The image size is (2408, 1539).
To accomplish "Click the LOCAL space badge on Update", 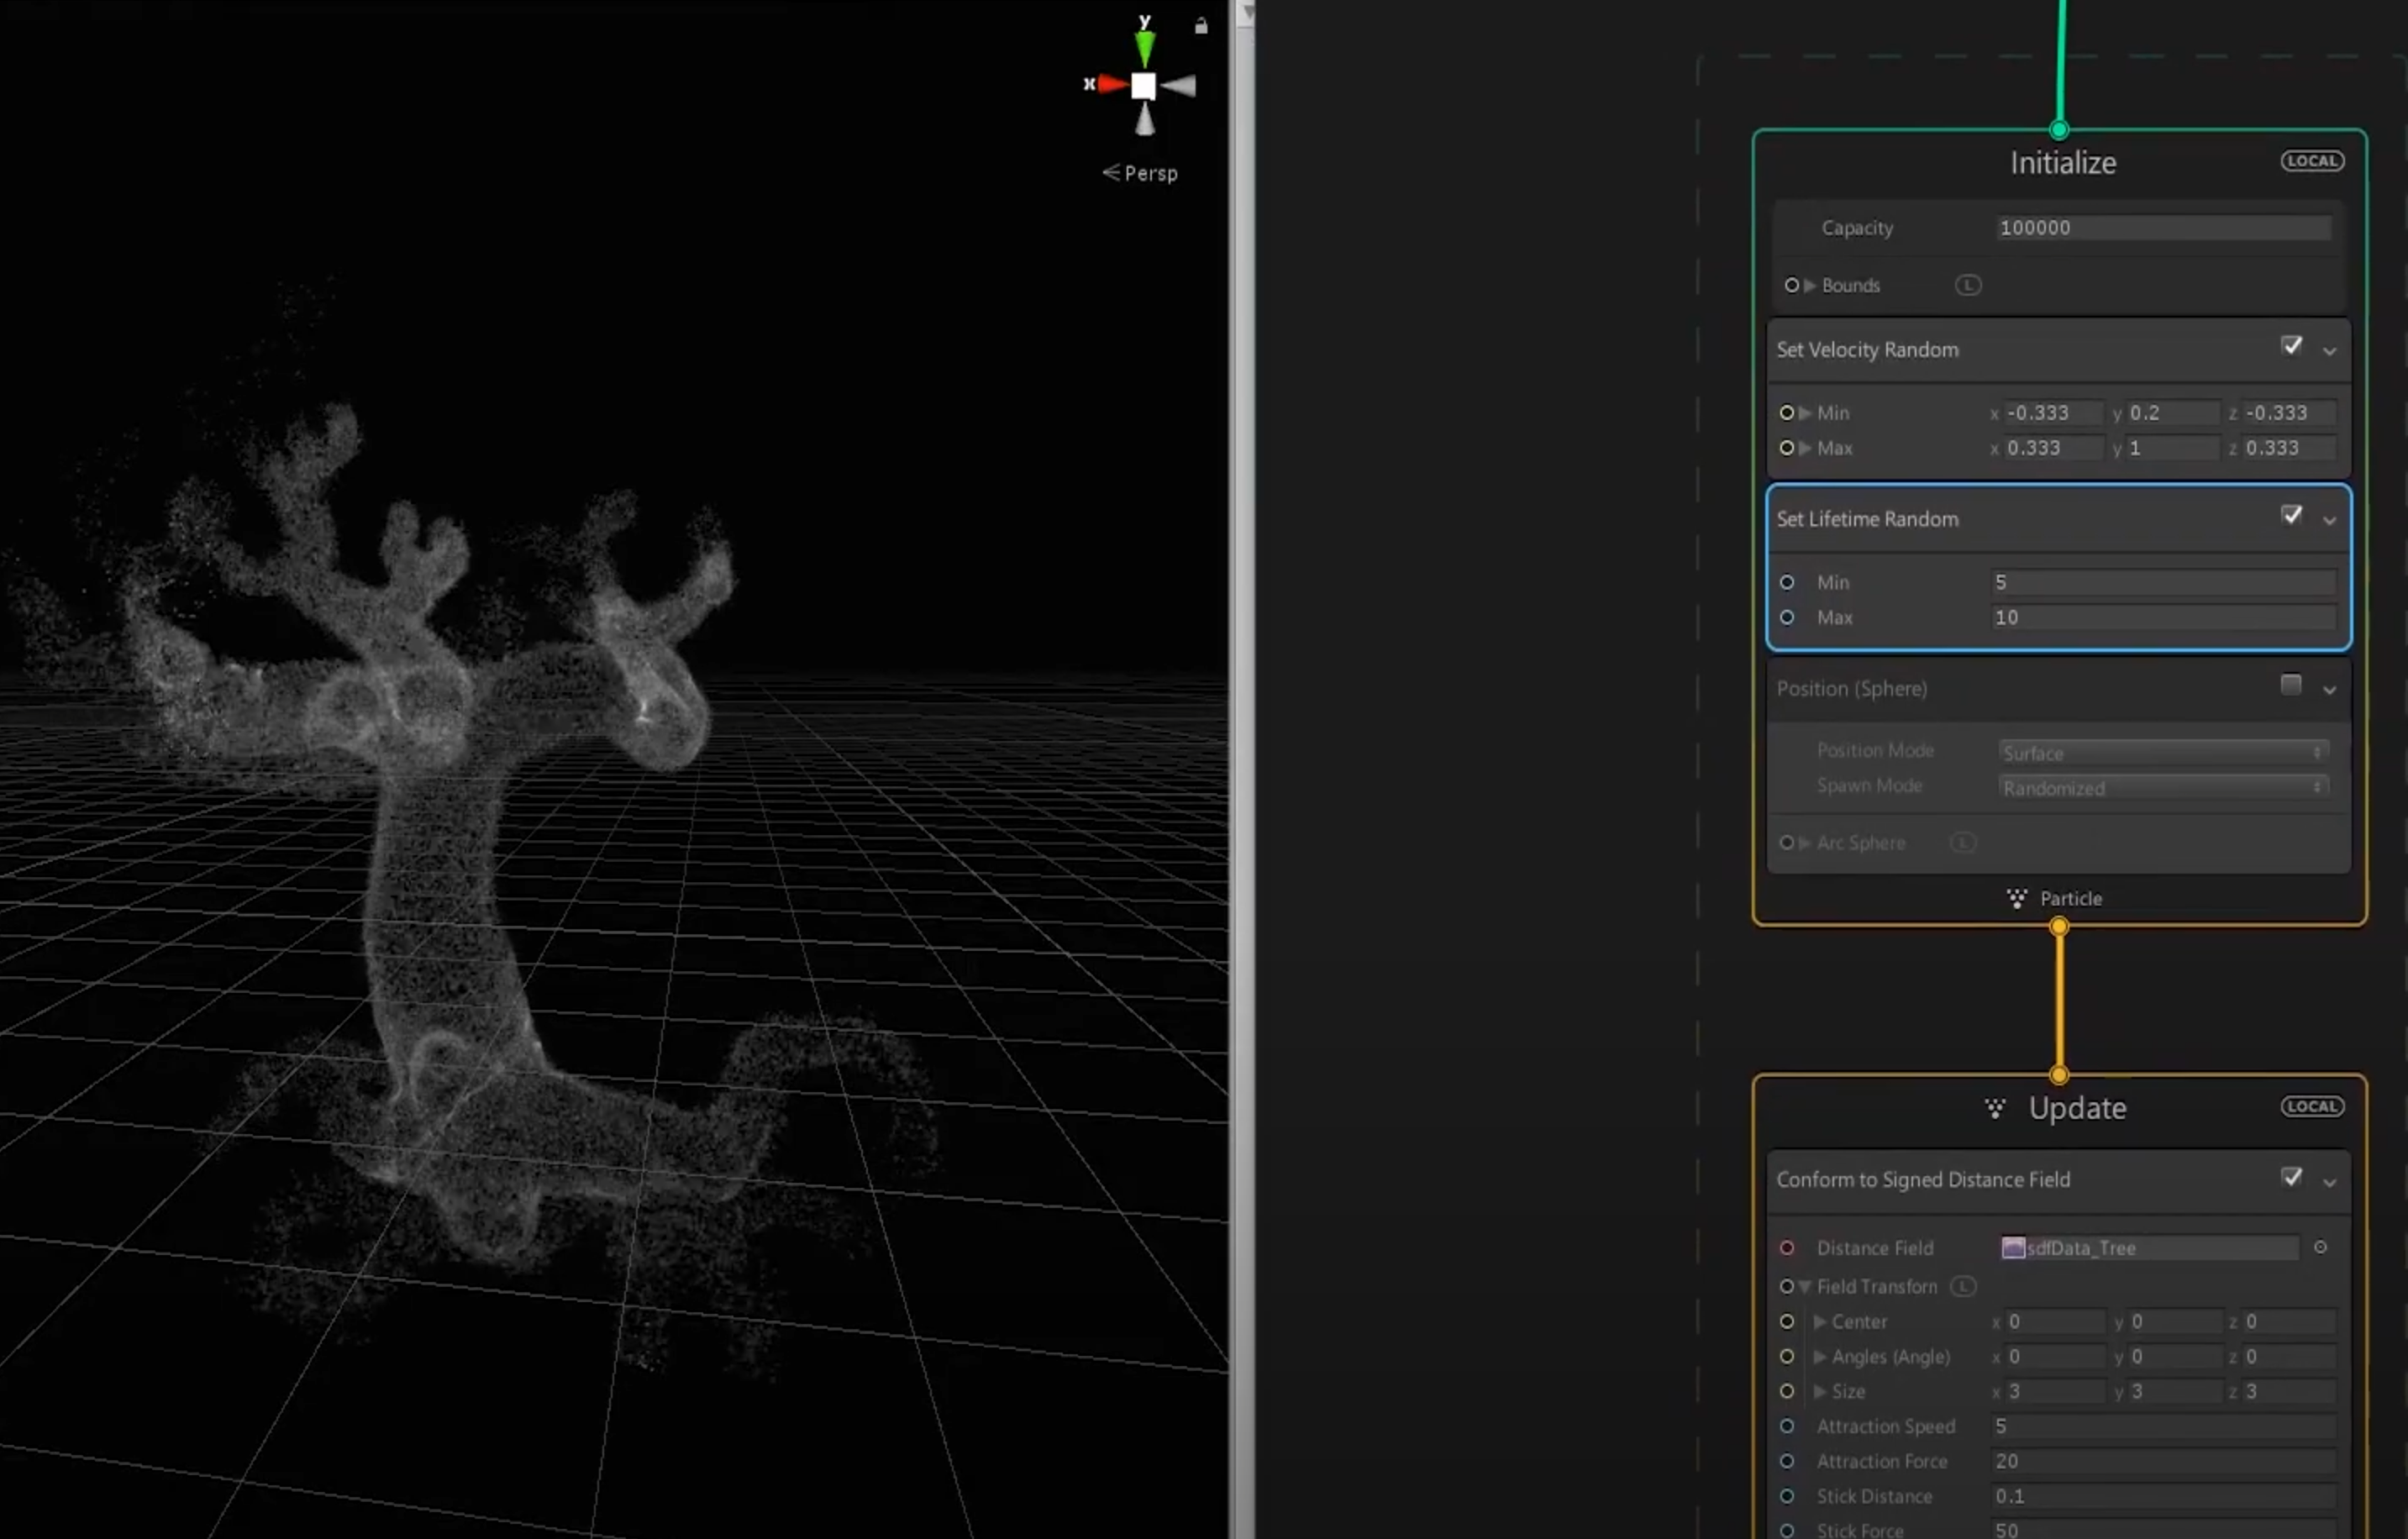I will pos(2311,1106).
